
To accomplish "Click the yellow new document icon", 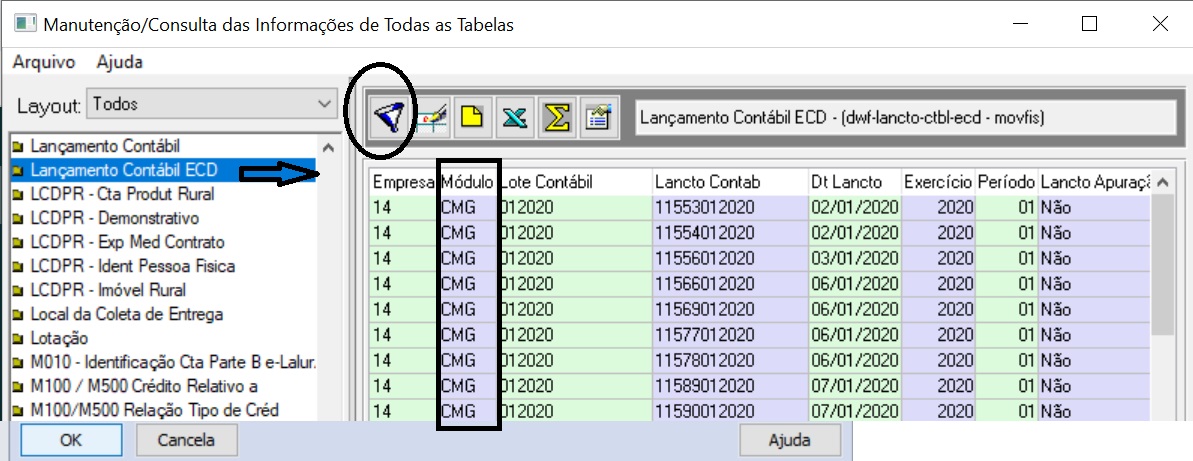I will (x=474, y=119).
